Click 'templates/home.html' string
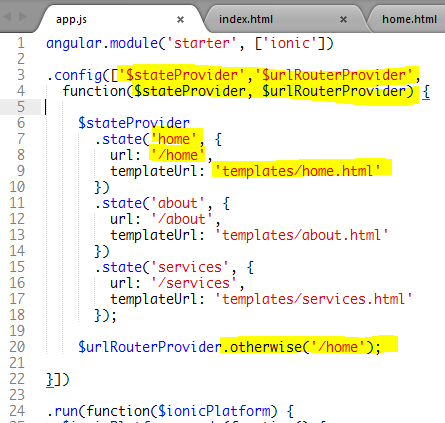Screen dimensions: 445x423 [298, 171]
